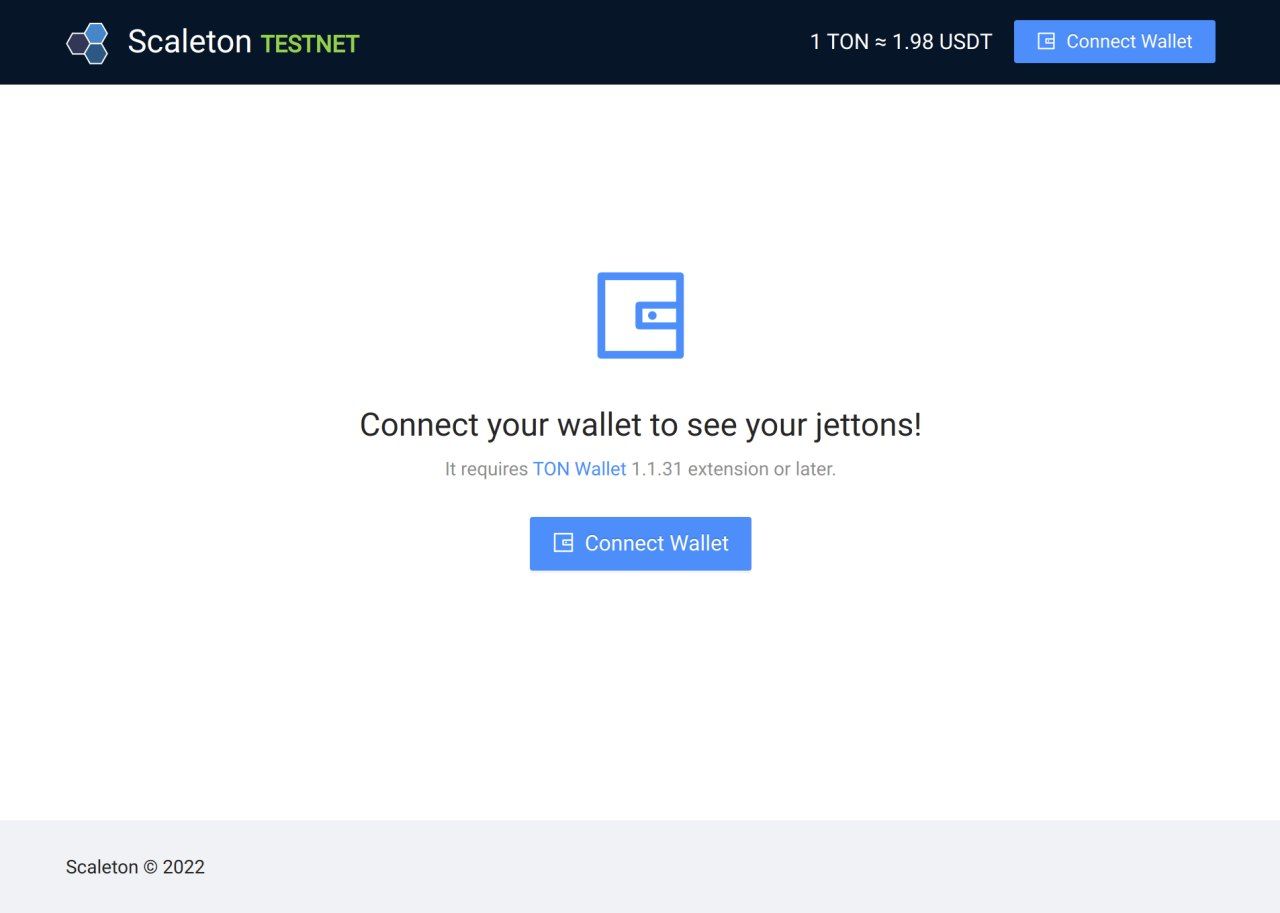The height and width of the screenshot is (913, 1280).
Task: Select the '1.1.31 extension or later' text
Action: pos(733,469)
